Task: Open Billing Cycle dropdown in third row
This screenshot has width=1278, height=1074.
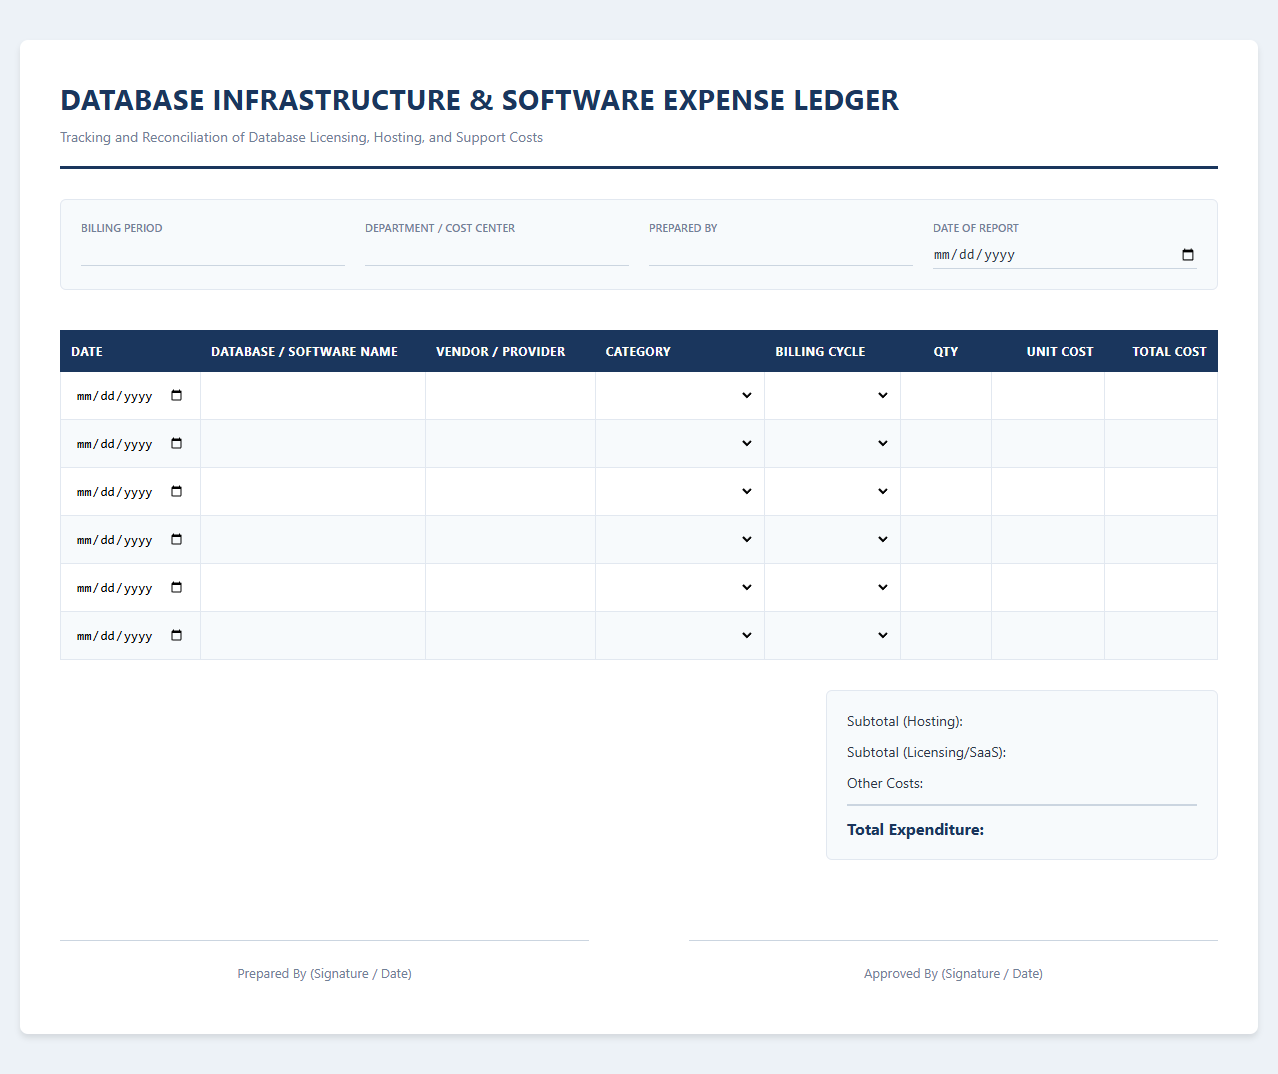Action: click(x=832, y=492)
